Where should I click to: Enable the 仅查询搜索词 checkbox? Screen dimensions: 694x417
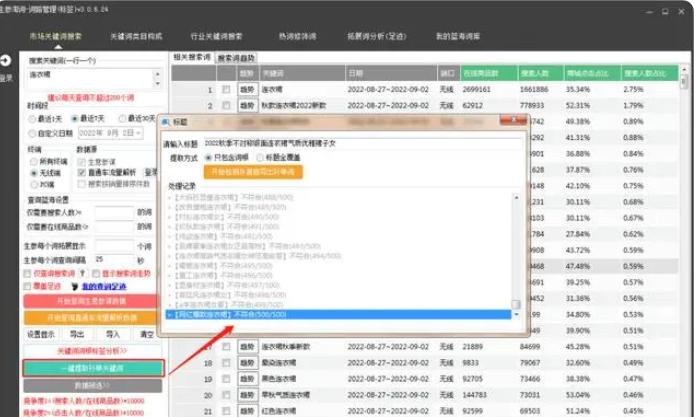tap(27, 274)
